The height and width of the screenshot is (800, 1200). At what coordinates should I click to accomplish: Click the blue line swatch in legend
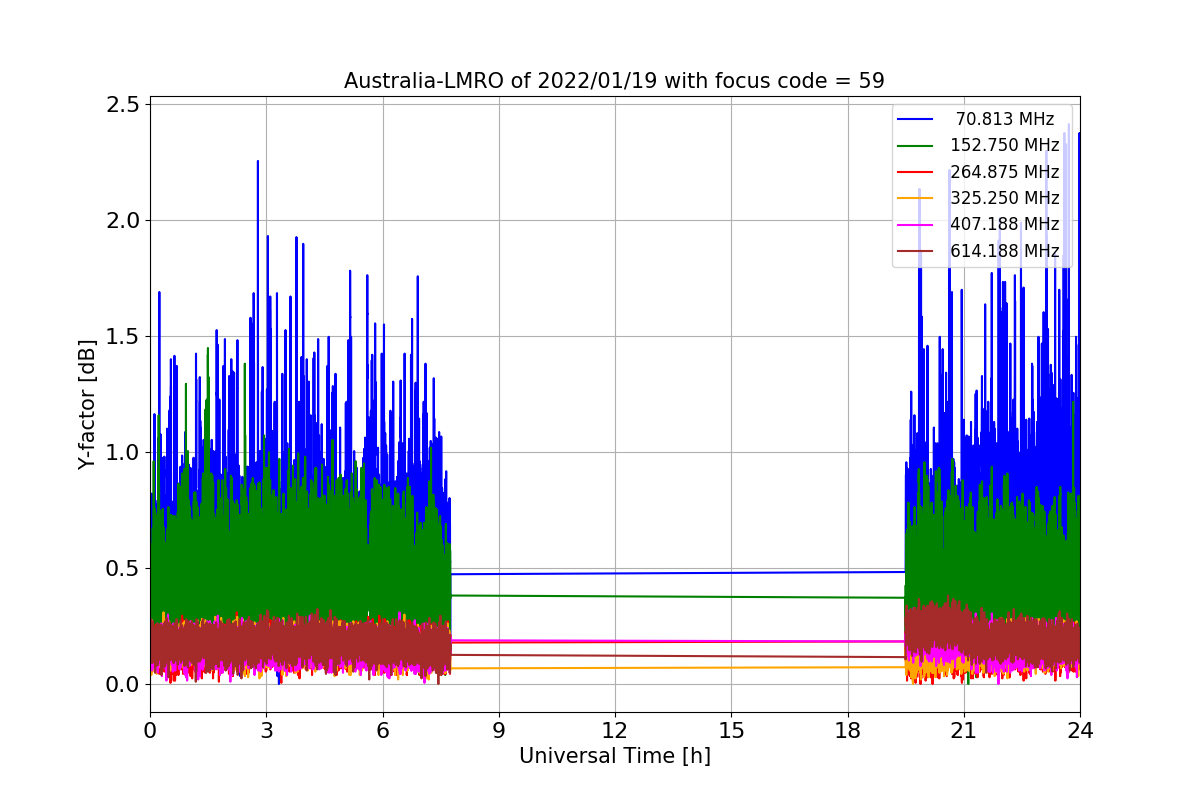pyautogui.click(x=915, y=119)
